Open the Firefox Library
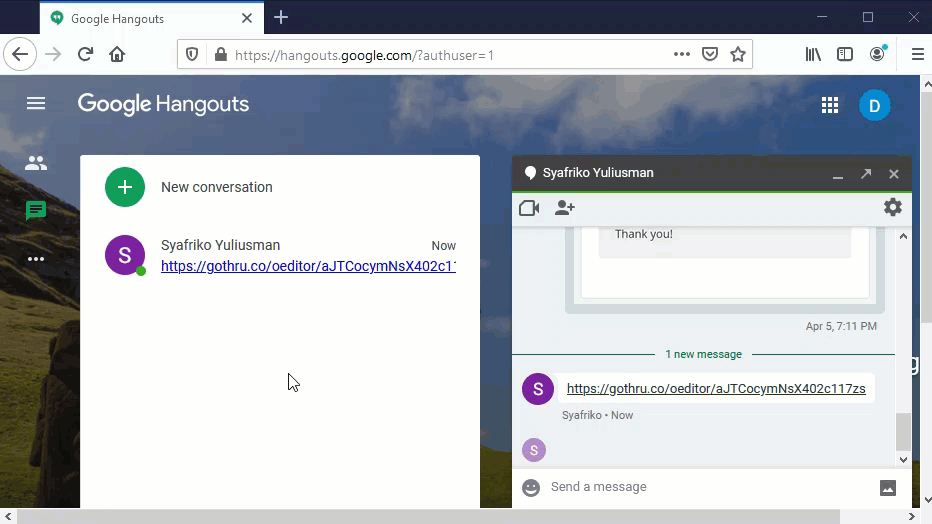Screen dimensions: 932x524 [x=813, y=55]
